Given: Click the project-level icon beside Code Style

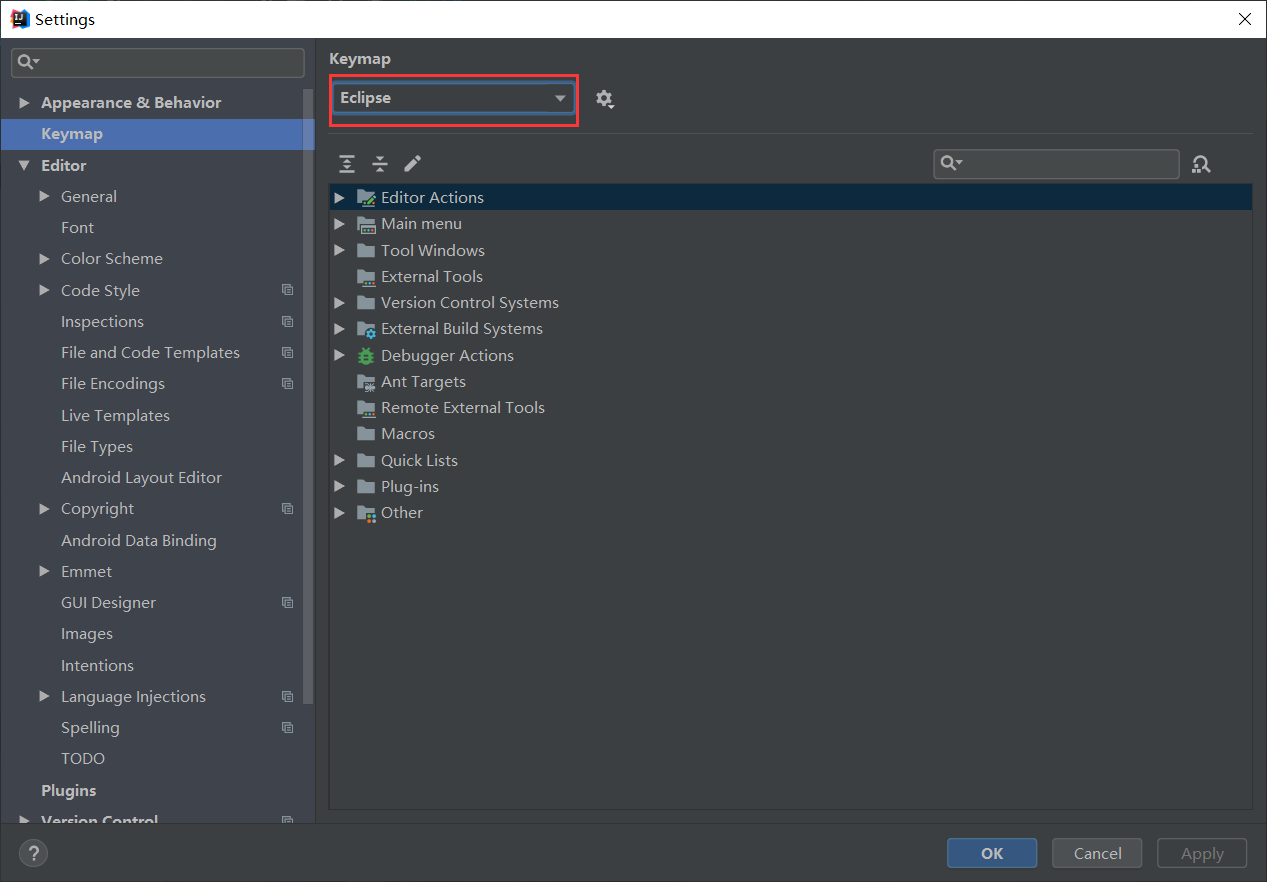Looking at the screenshot, I should 288,290.
